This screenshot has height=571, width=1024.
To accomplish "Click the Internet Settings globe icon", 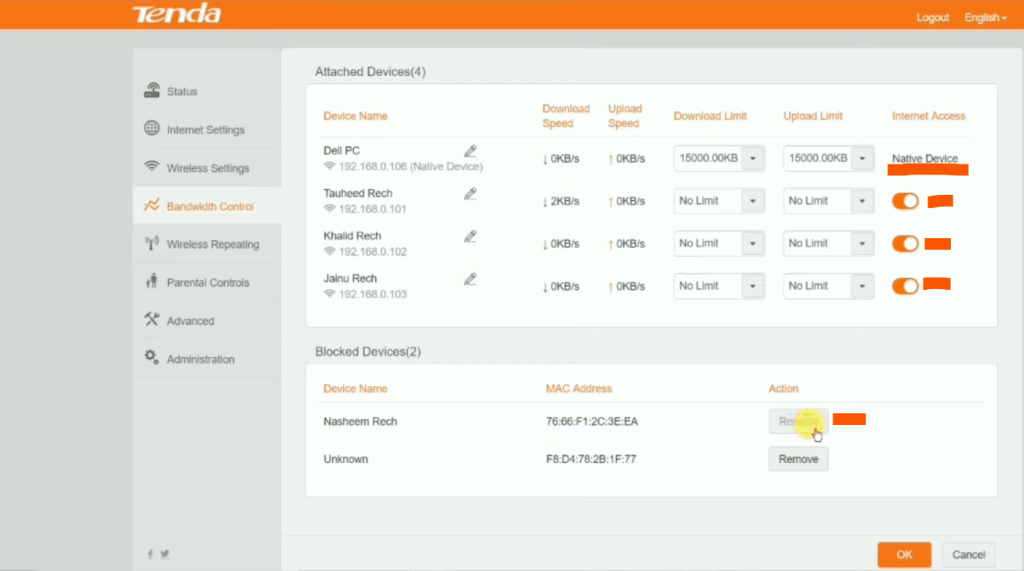I will pos(152,129).
